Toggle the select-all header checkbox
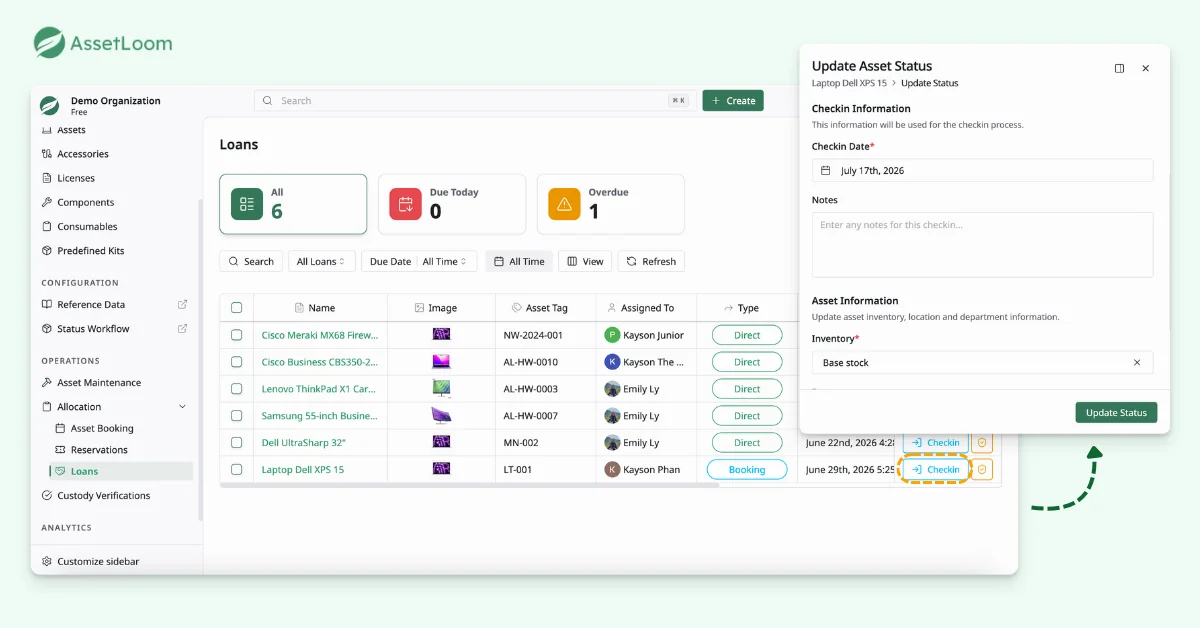 coord(237,308)
